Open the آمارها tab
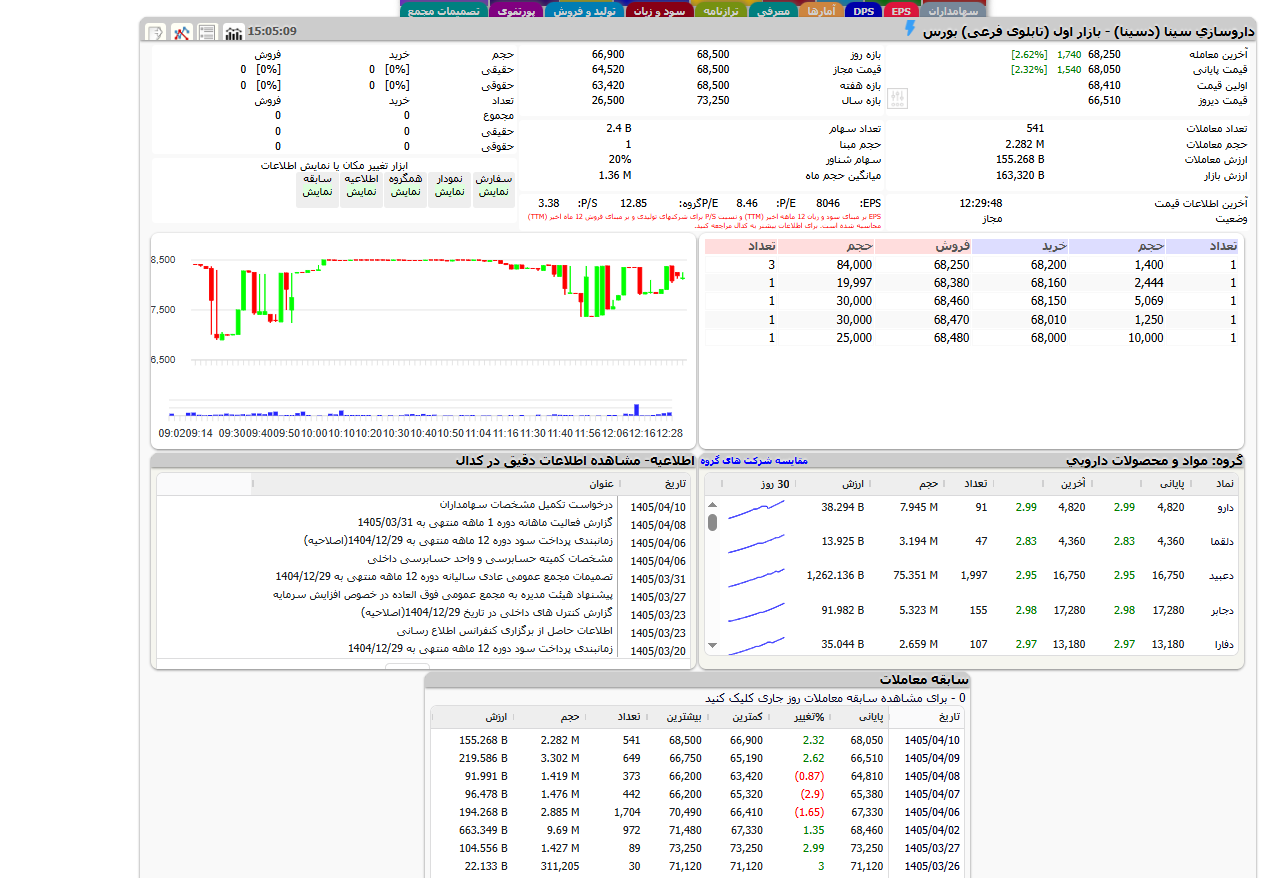The height and width of the screenshot is (878, 1273). [x=821, y=11]
